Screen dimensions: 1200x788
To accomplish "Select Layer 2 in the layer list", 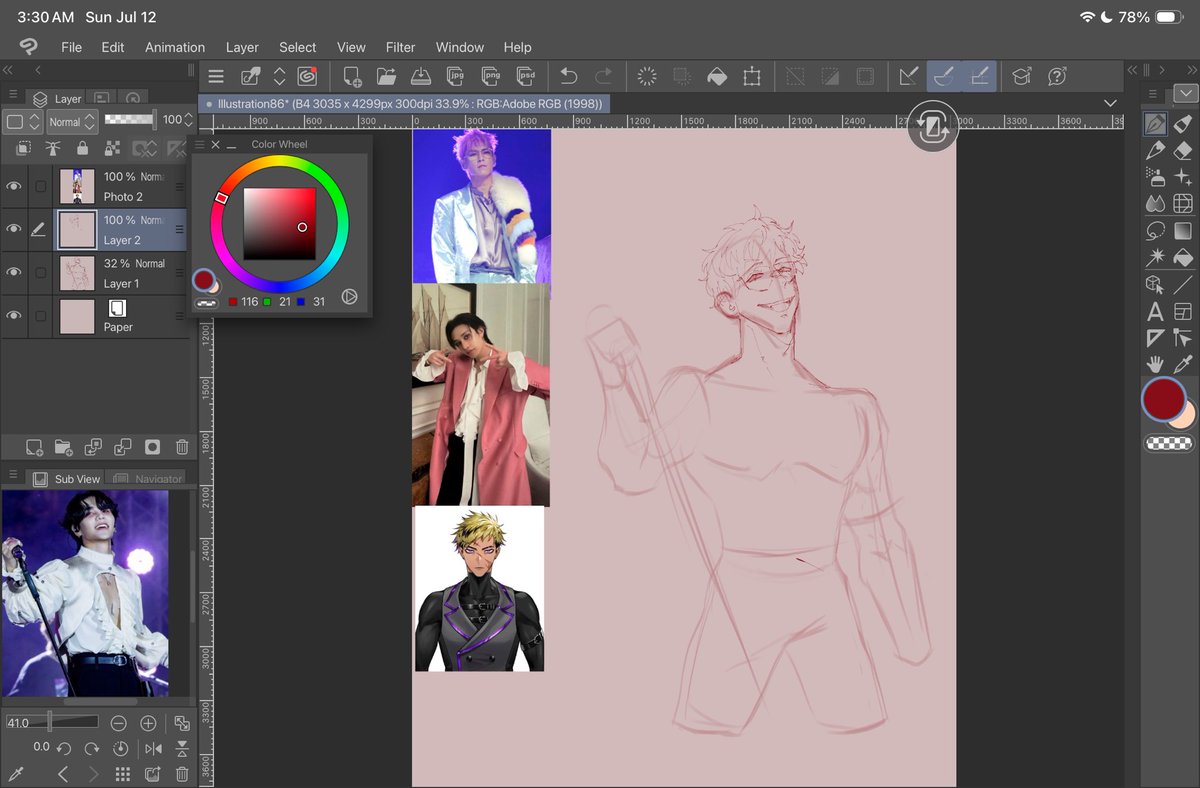I will point(120,229).
